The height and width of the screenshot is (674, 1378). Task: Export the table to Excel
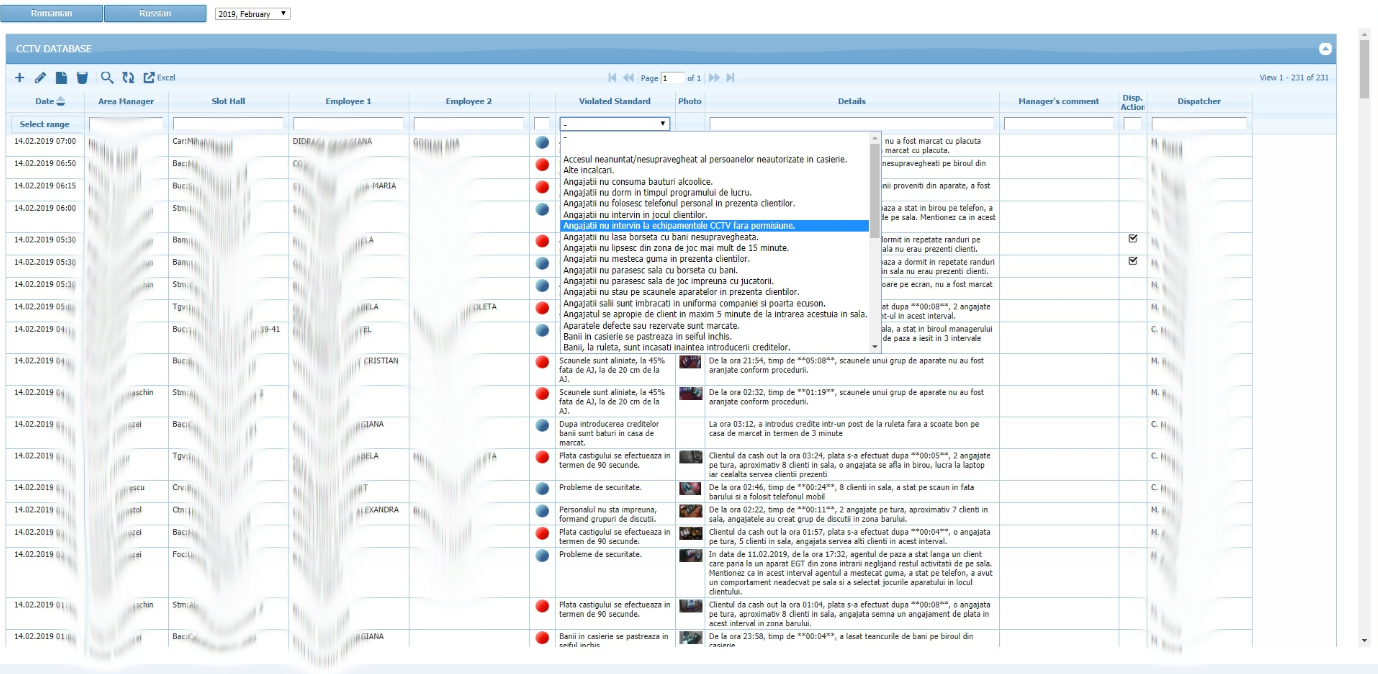(x=159, y=77)
